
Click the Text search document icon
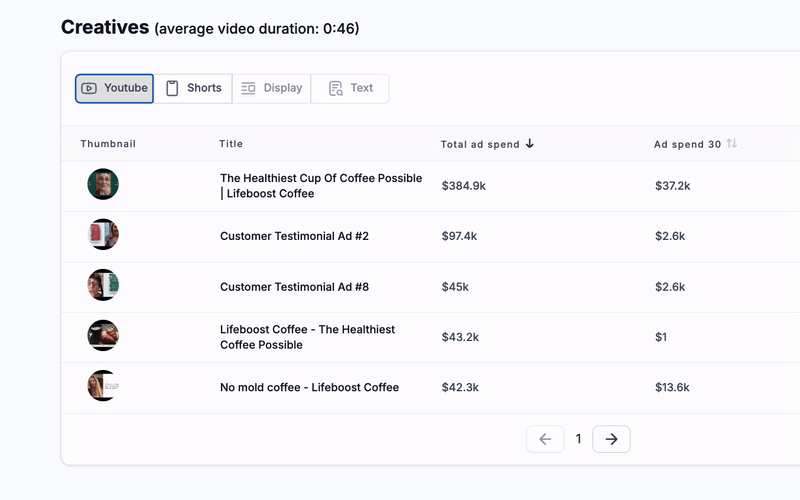coord(336,88)
